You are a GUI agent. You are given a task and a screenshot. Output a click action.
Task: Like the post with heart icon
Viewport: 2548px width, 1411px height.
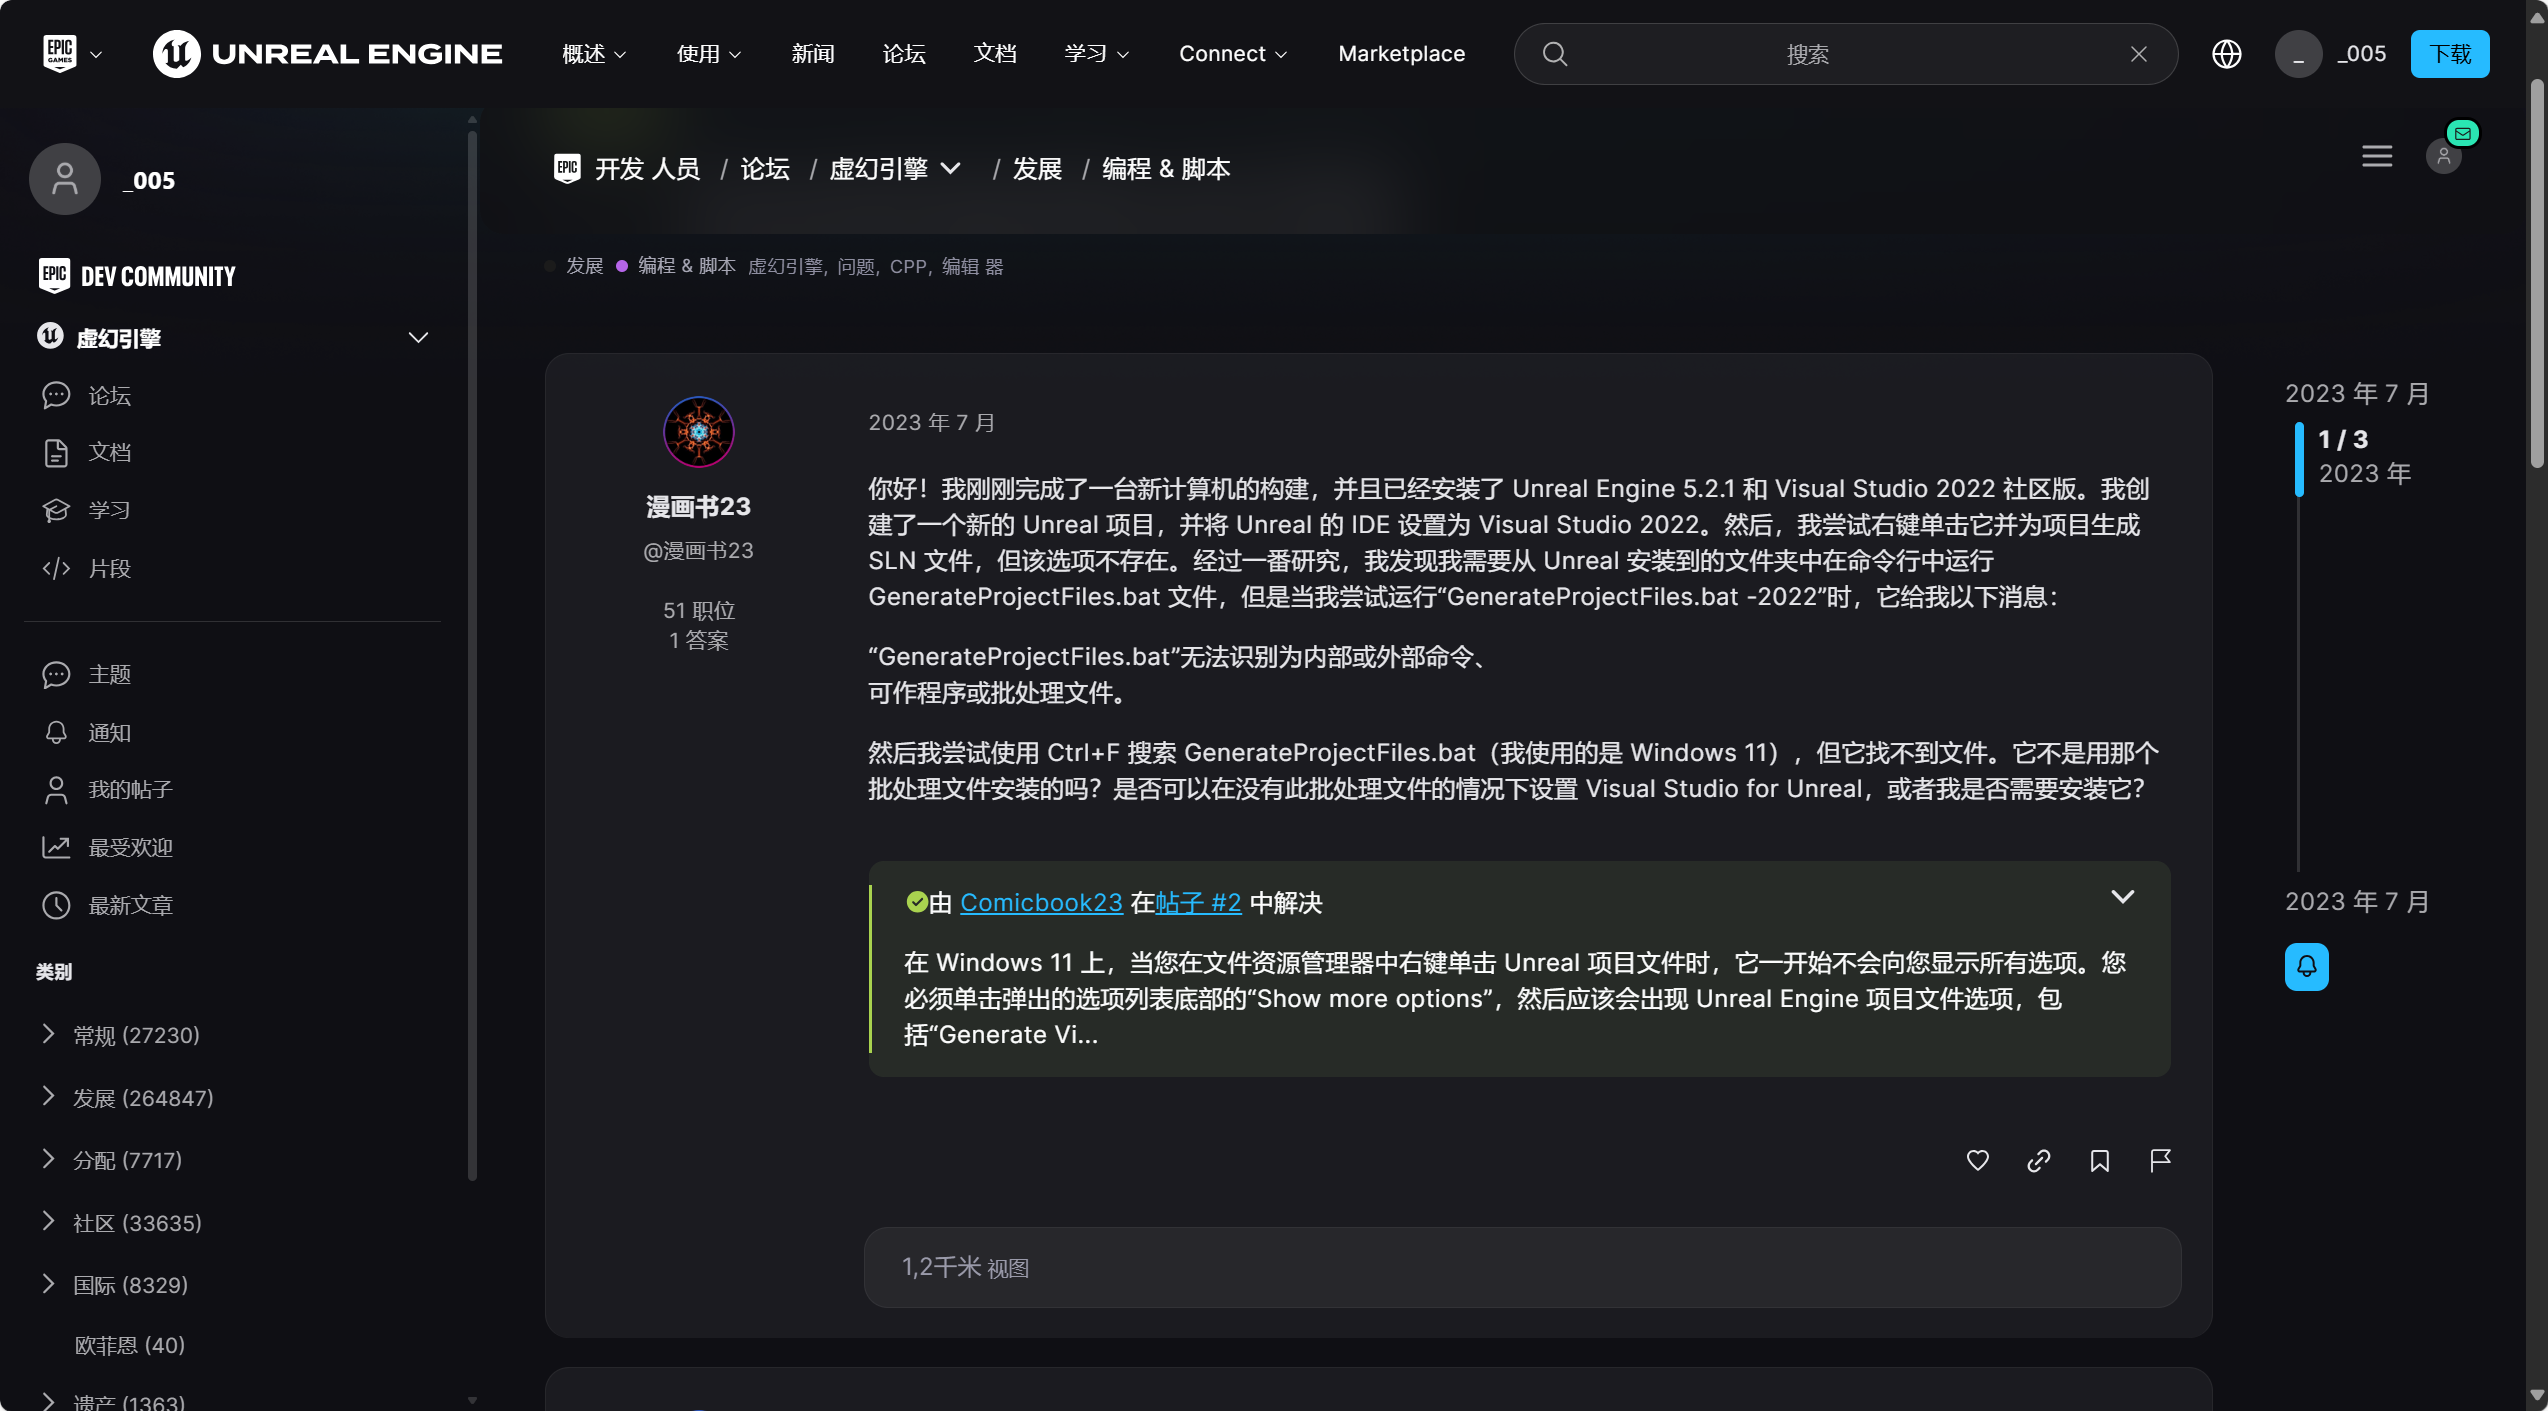[1977, 1160]
